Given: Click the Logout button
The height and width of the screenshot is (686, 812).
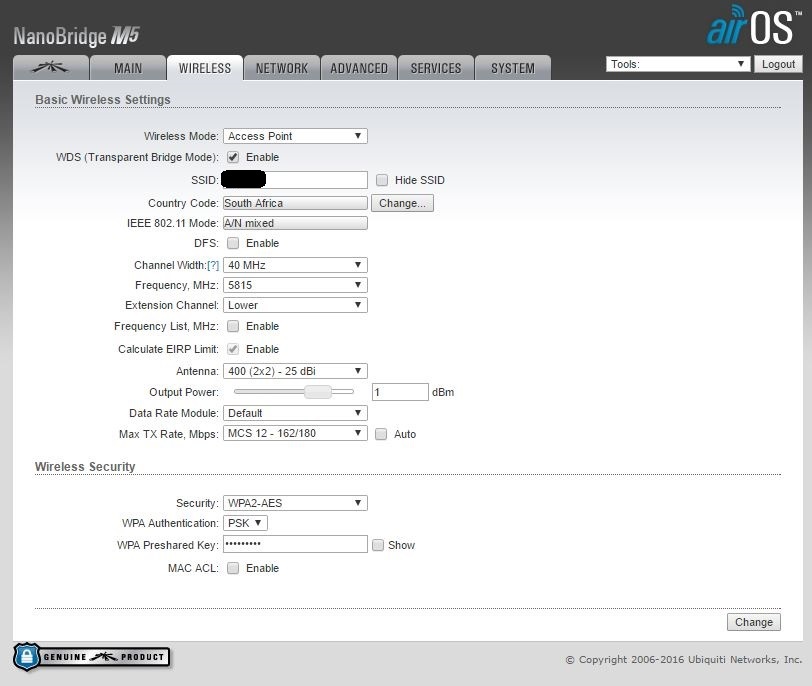Looking at the screenshot, I should [x=778, y=64].
